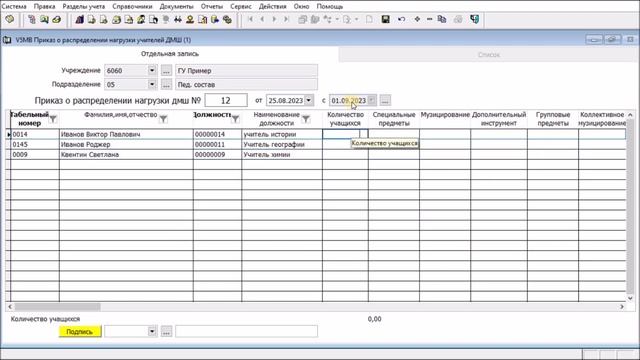The width and height of the screenshot is (640, 360).
Task: Click the black double-arrow find icon
Action: click(x=178, y=19)
